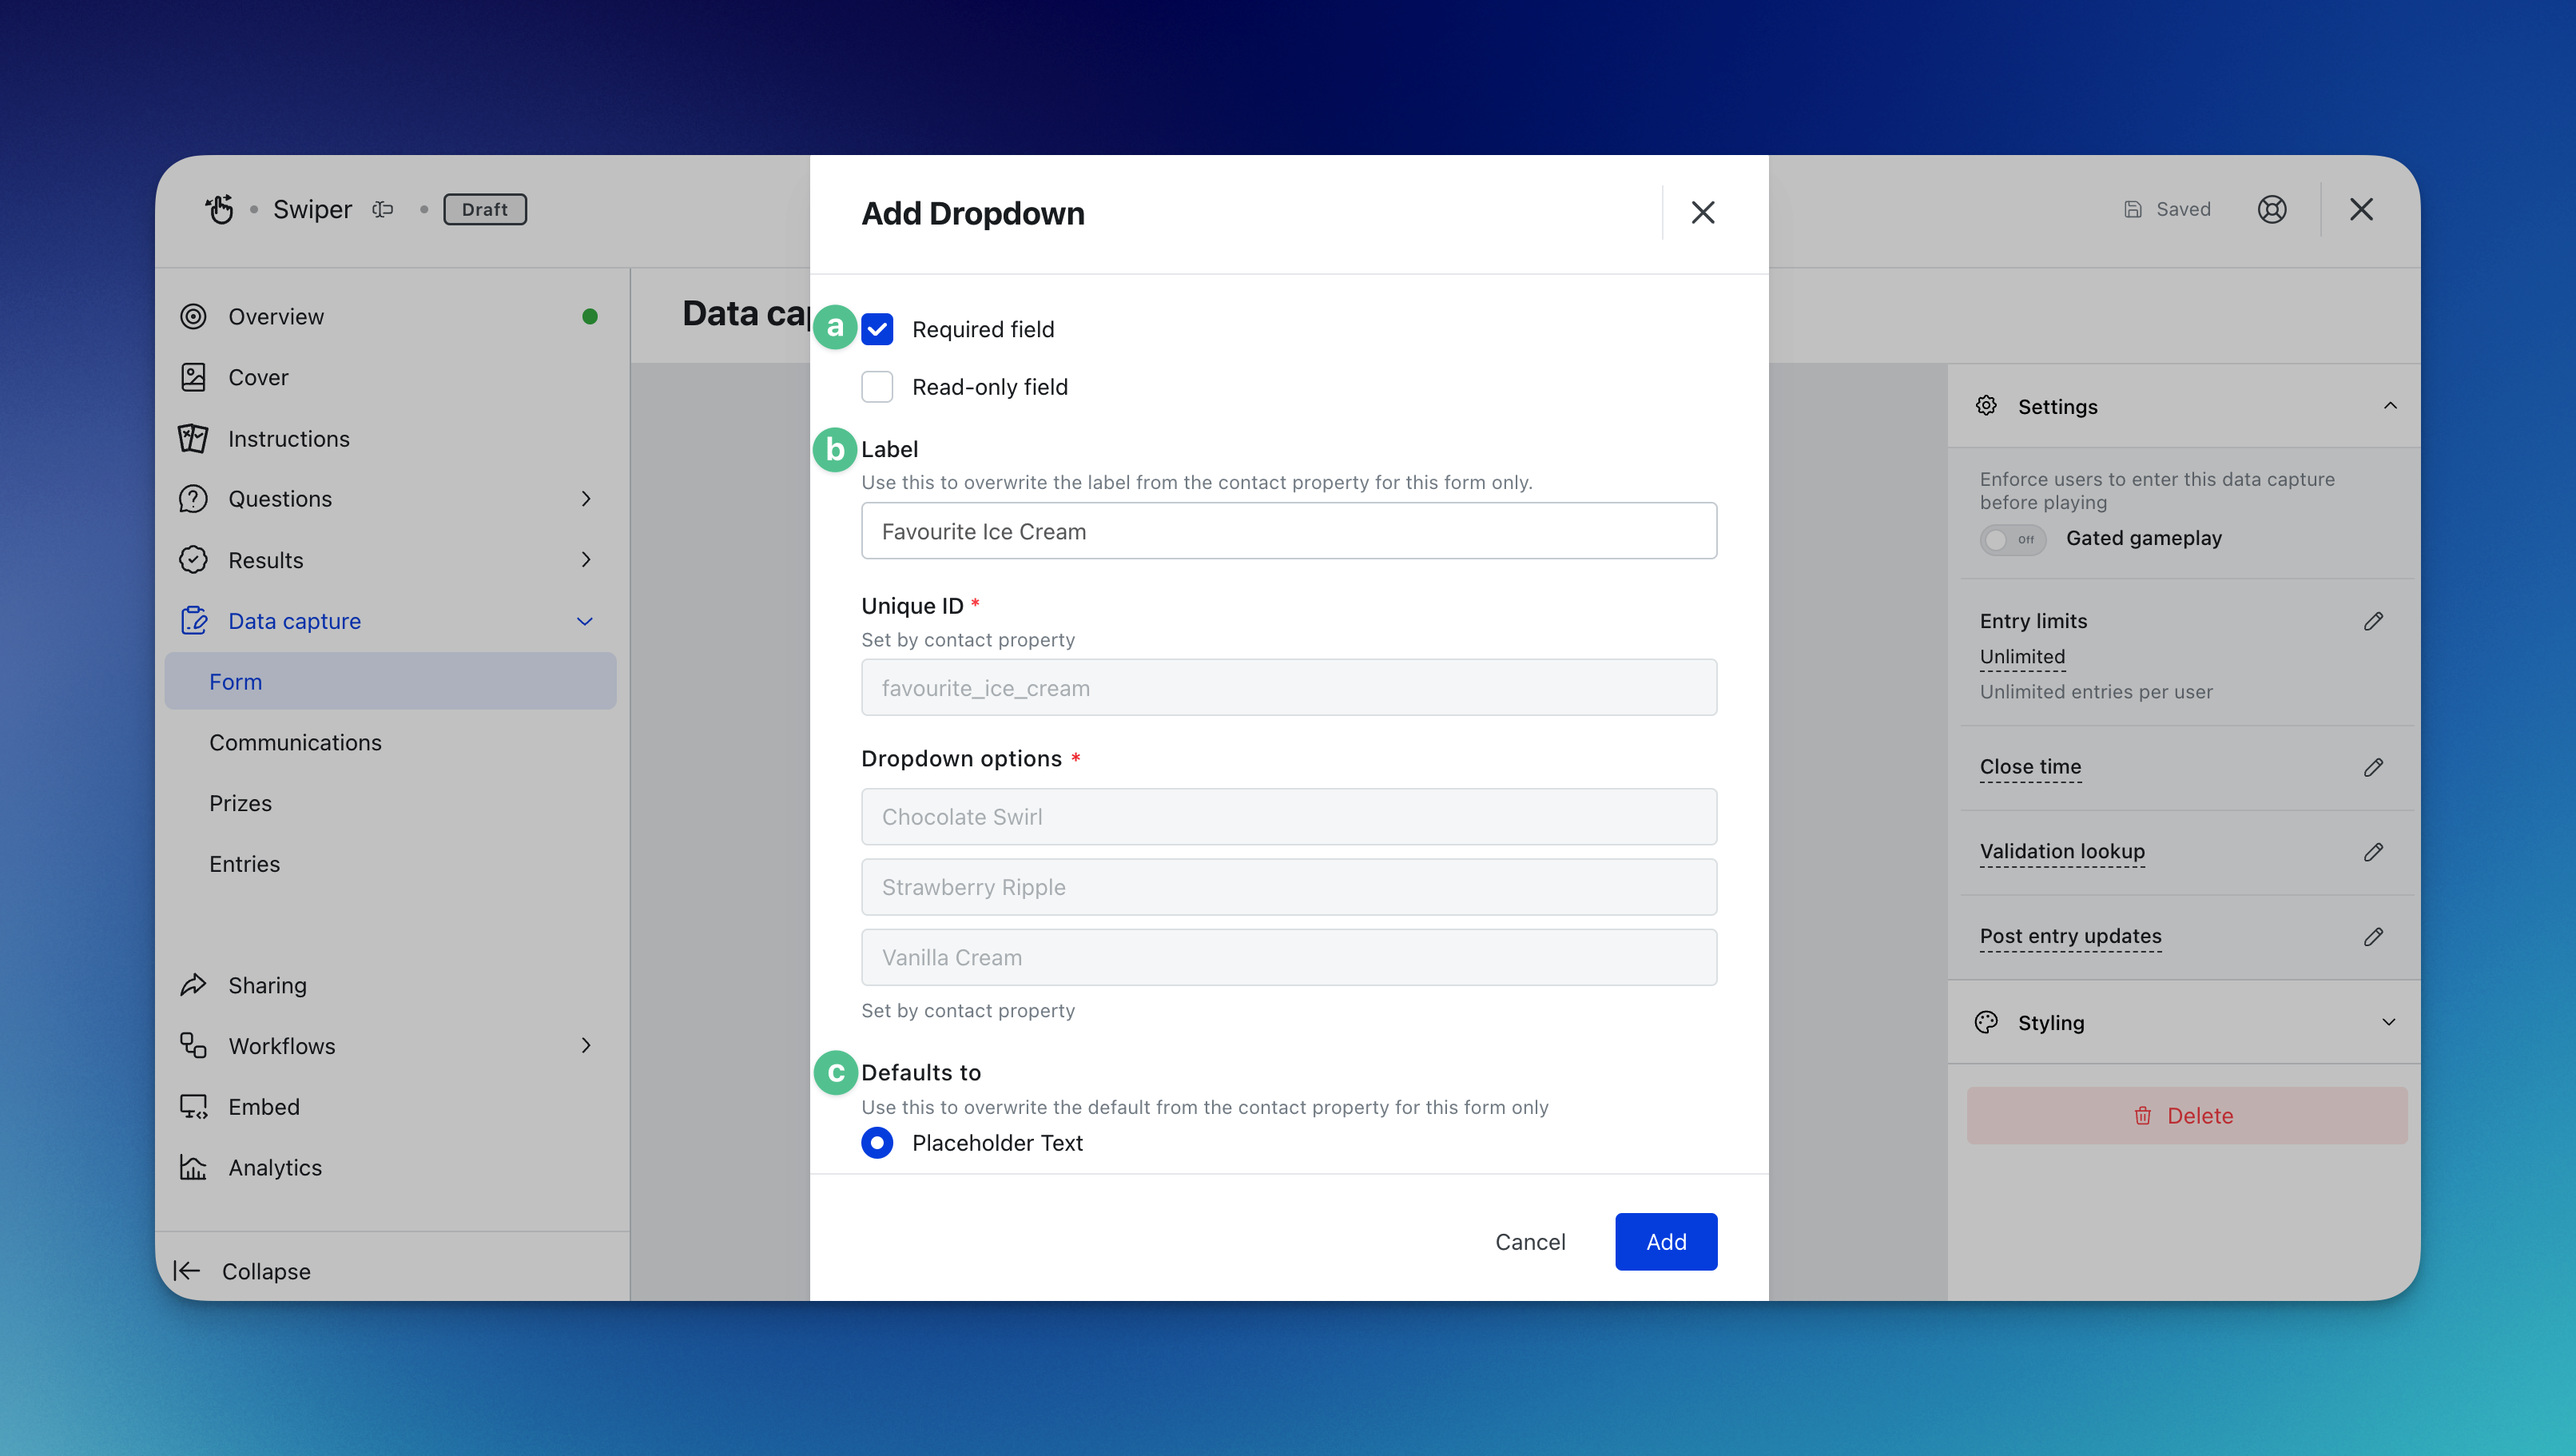2576x1456 pixels.
Task: Check the Read-only field checkbox
Action: (877, 387)
